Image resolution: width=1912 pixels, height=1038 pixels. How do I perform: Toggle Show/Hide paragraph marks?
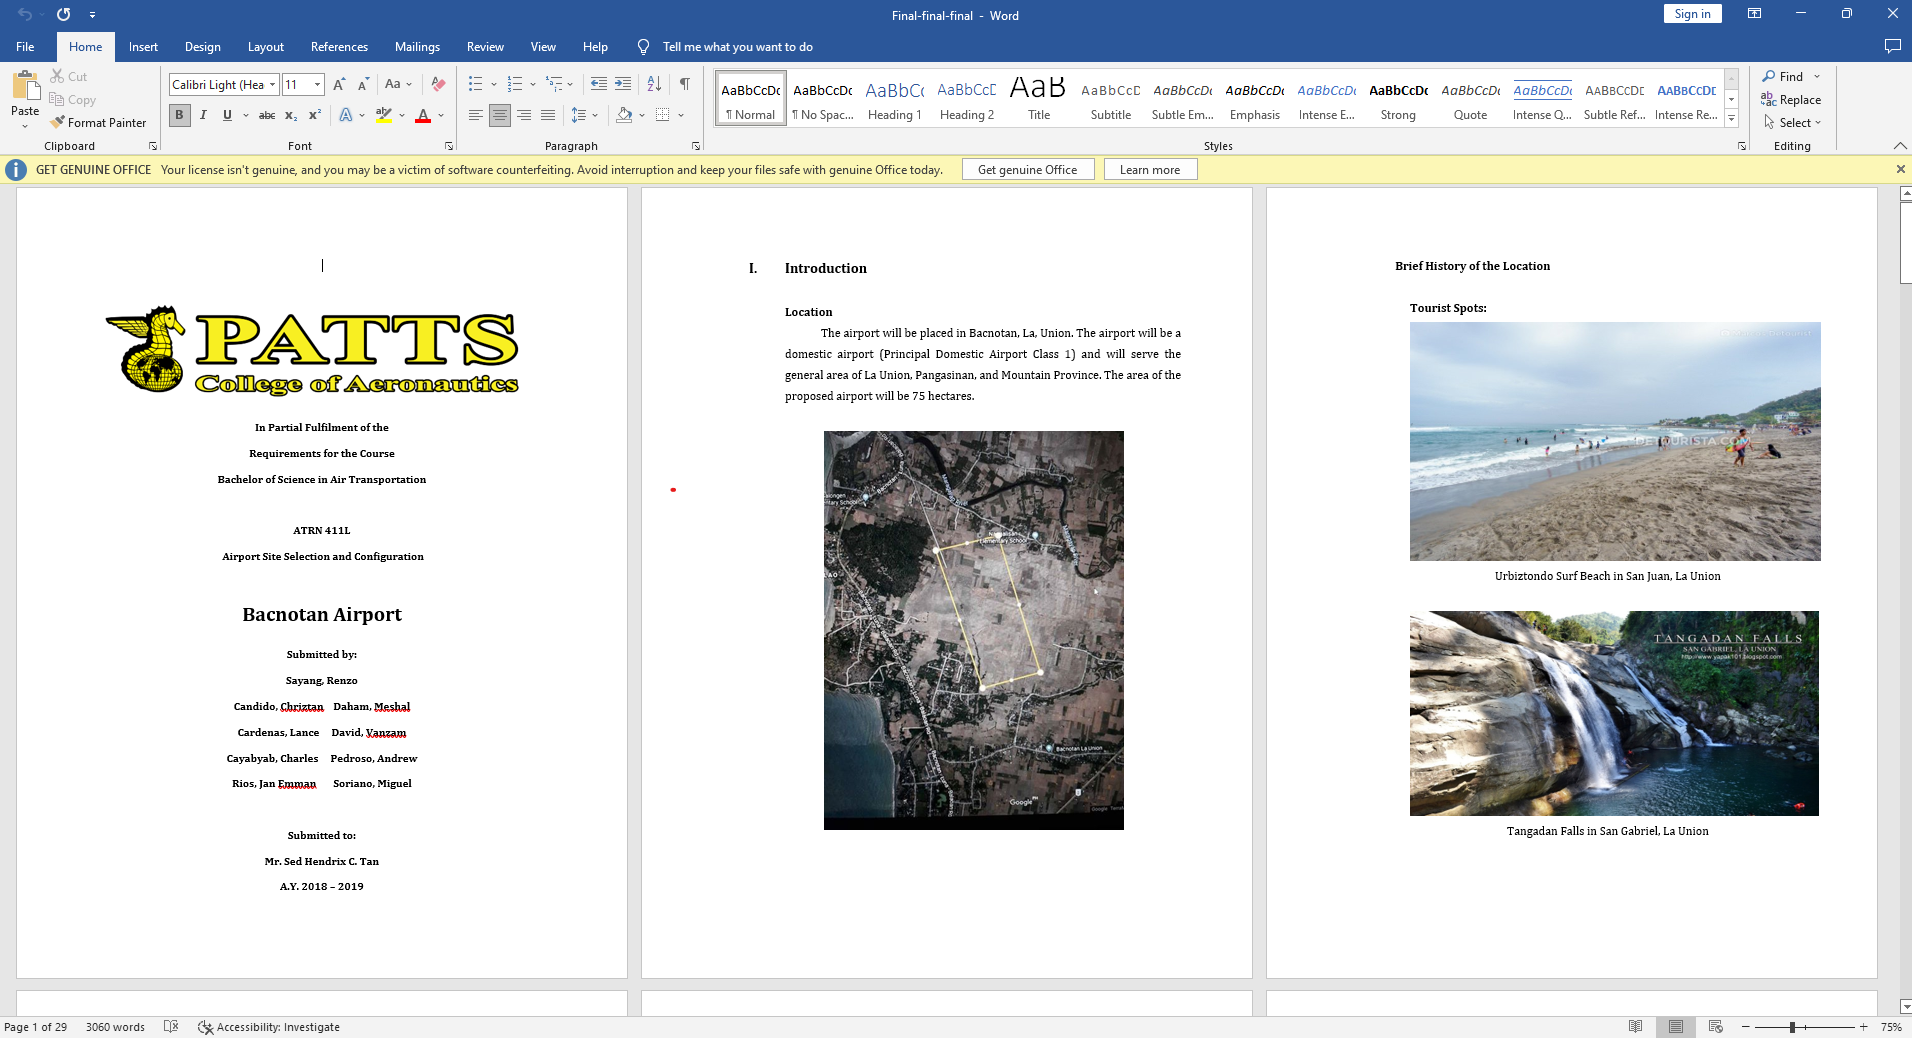tap(685, 85)
